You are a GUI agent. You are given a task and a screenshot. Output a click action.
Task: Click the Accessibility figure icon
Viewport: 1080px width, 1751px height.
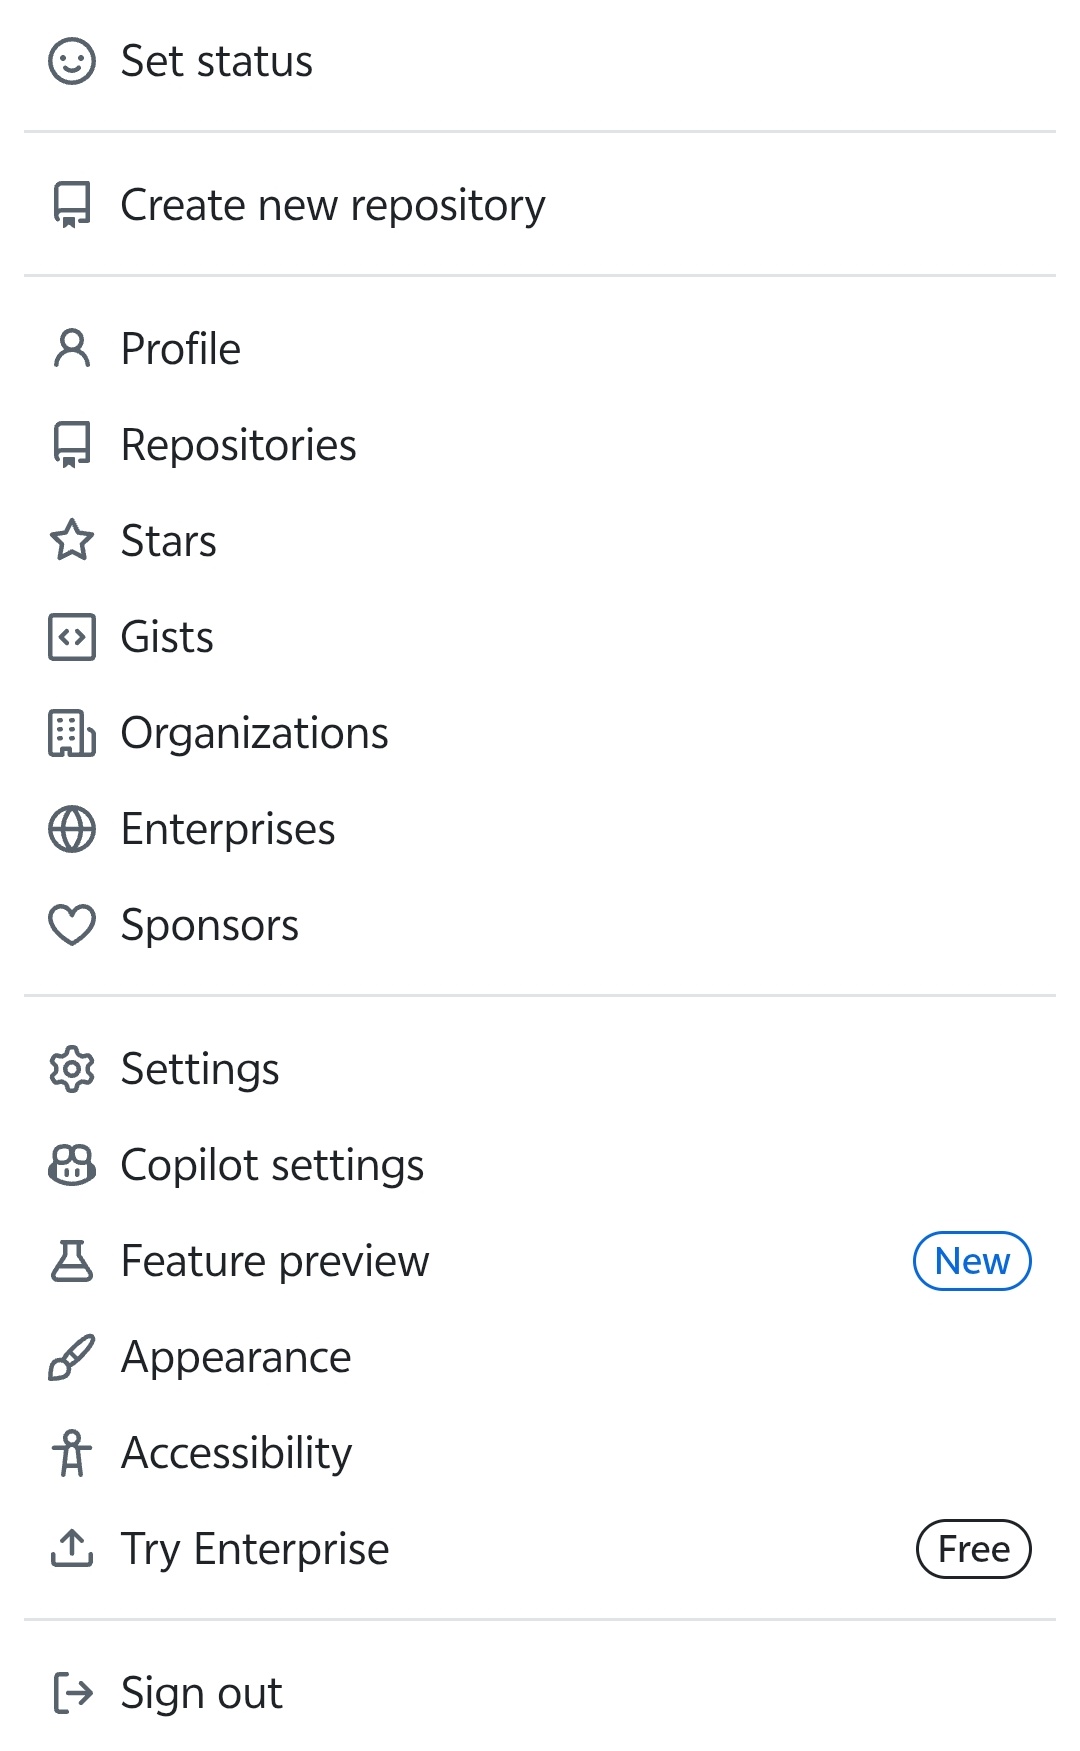coord(72,1453)
